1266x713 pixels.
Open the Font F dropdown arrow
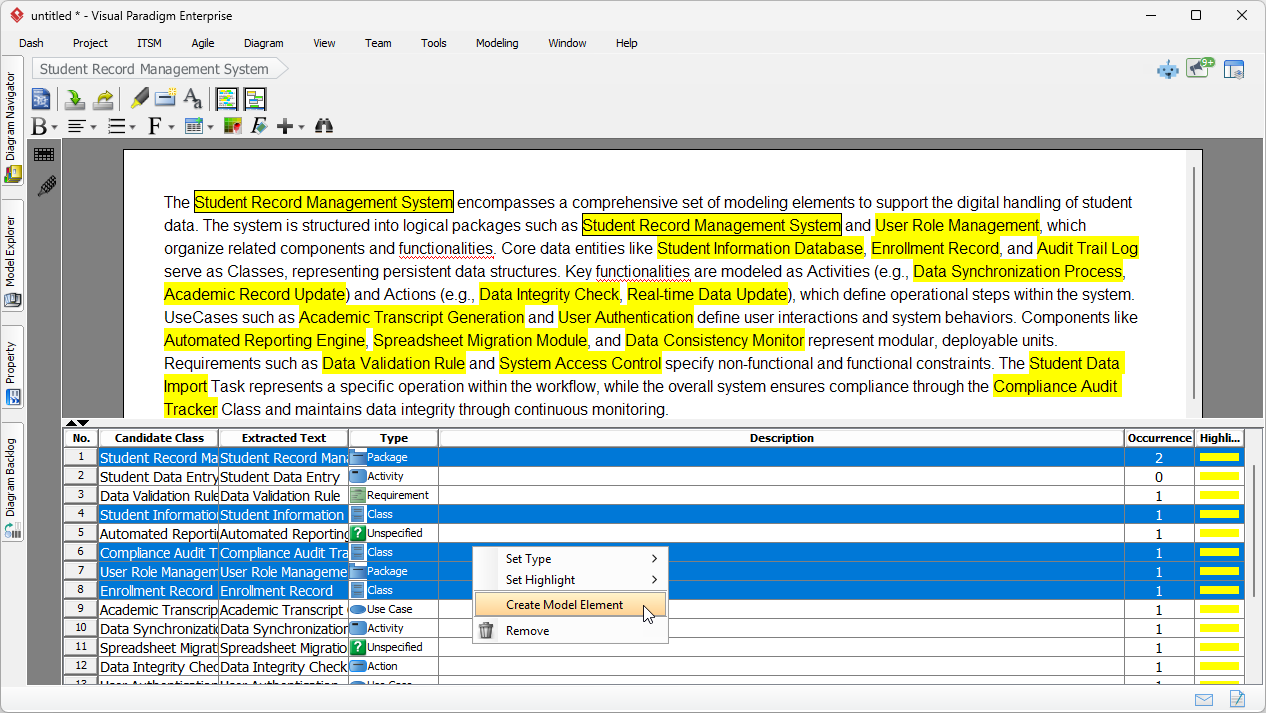pyautogui.click(x=171, y=127)
